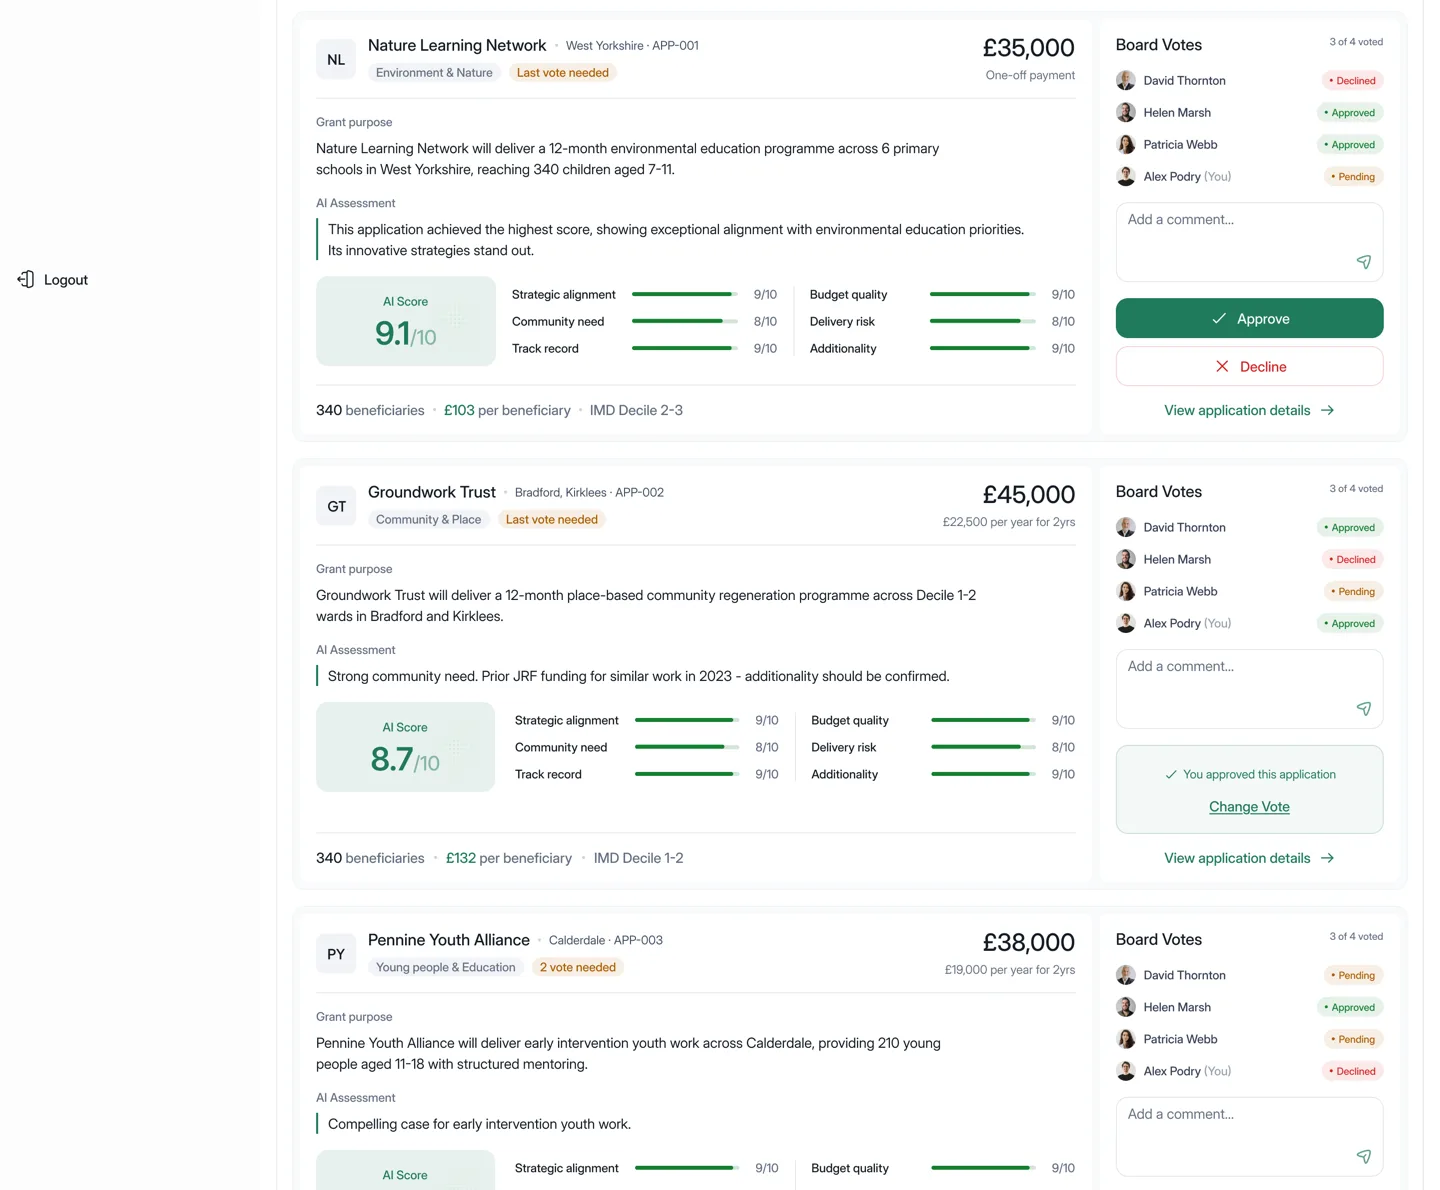Screen dimensions: 1440x1190
Task: Click PY avatar badge of Pennine Youth Alliance
Action: click(x=336, y=954)
